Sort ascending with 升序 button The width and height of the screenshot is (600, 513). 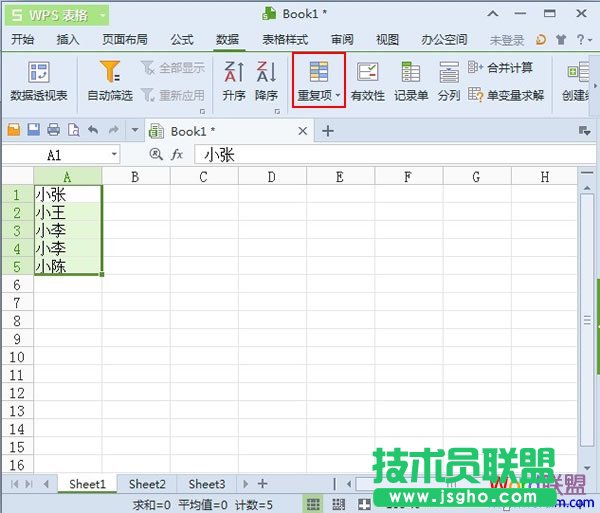click(234, 81)
